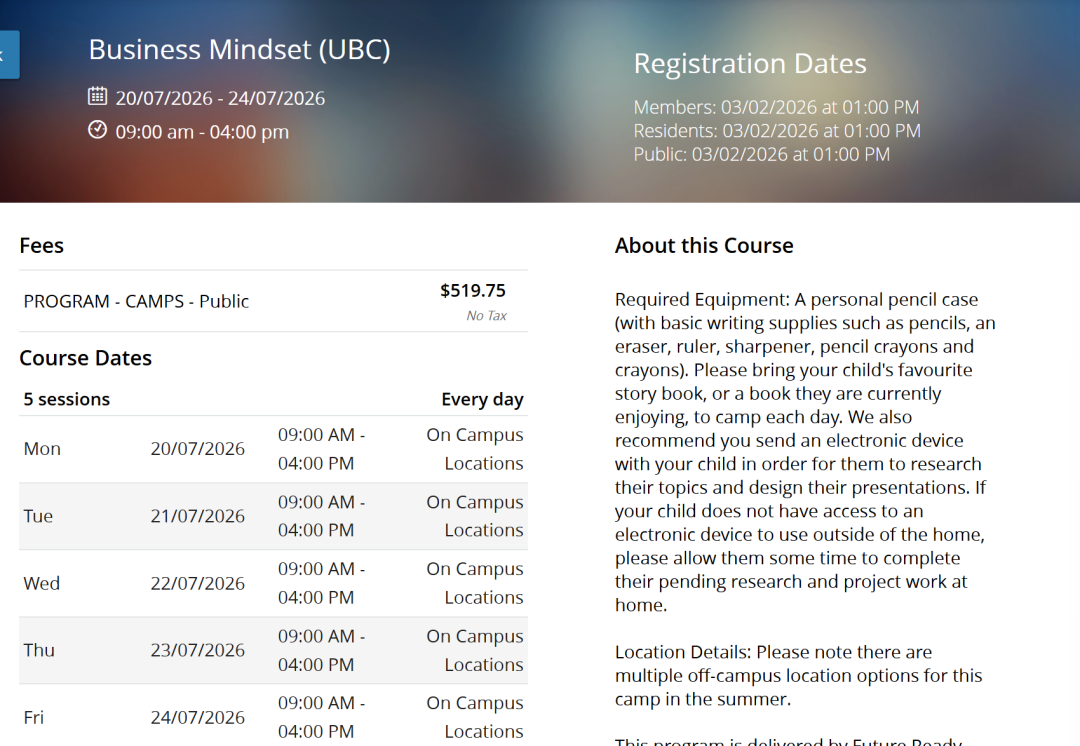The height and width of the screenshot is (746, 1080).
Task: Click the calendar icon beside the course dates
Action: click(x=97, y=97)
